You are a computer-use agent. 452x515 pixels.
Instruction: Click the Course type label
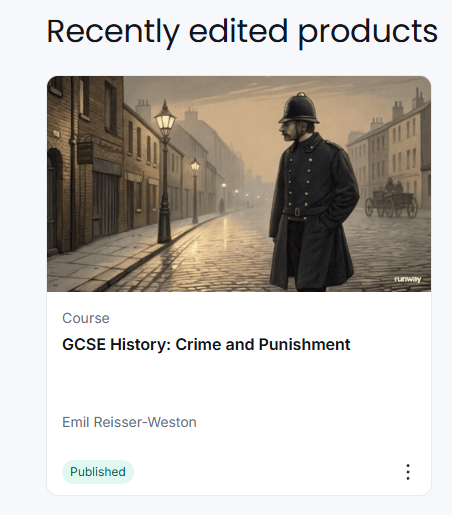click(86, 318)
